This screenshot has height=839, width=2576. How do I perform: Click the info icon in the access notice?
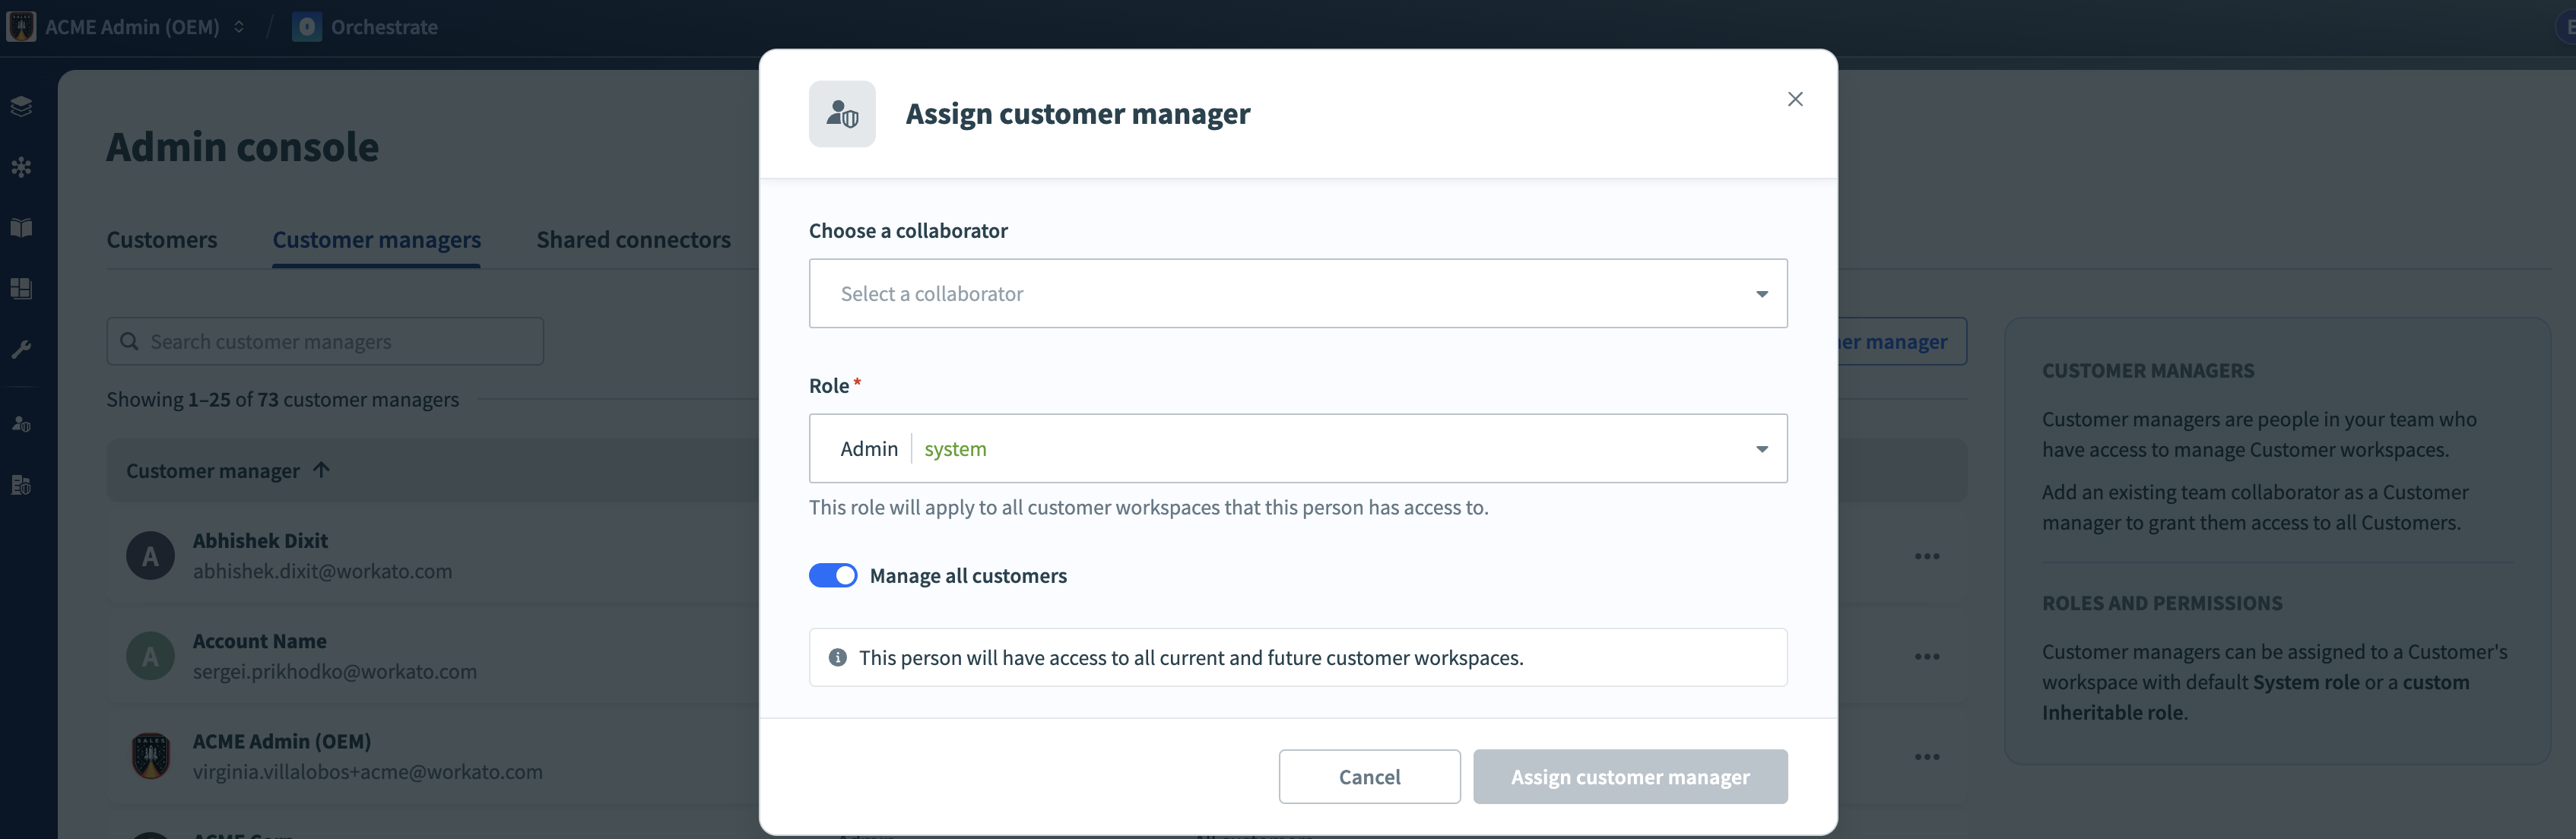pyautogui.click(x=836, y=657)
